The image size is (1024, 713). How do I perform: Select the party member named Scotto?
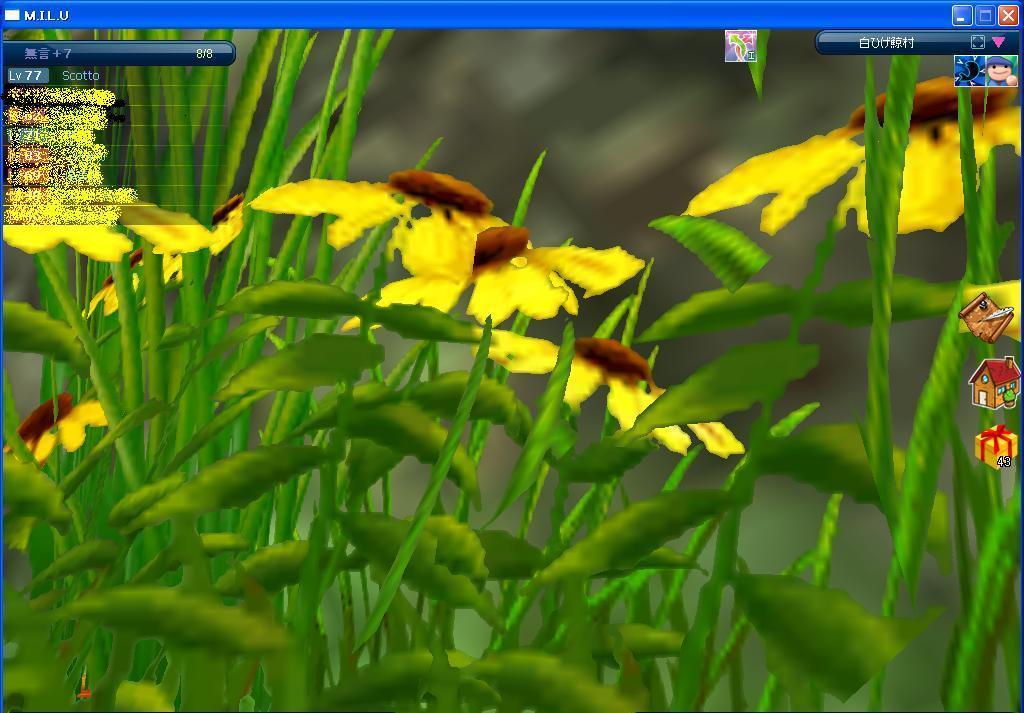tap(81, 76)
